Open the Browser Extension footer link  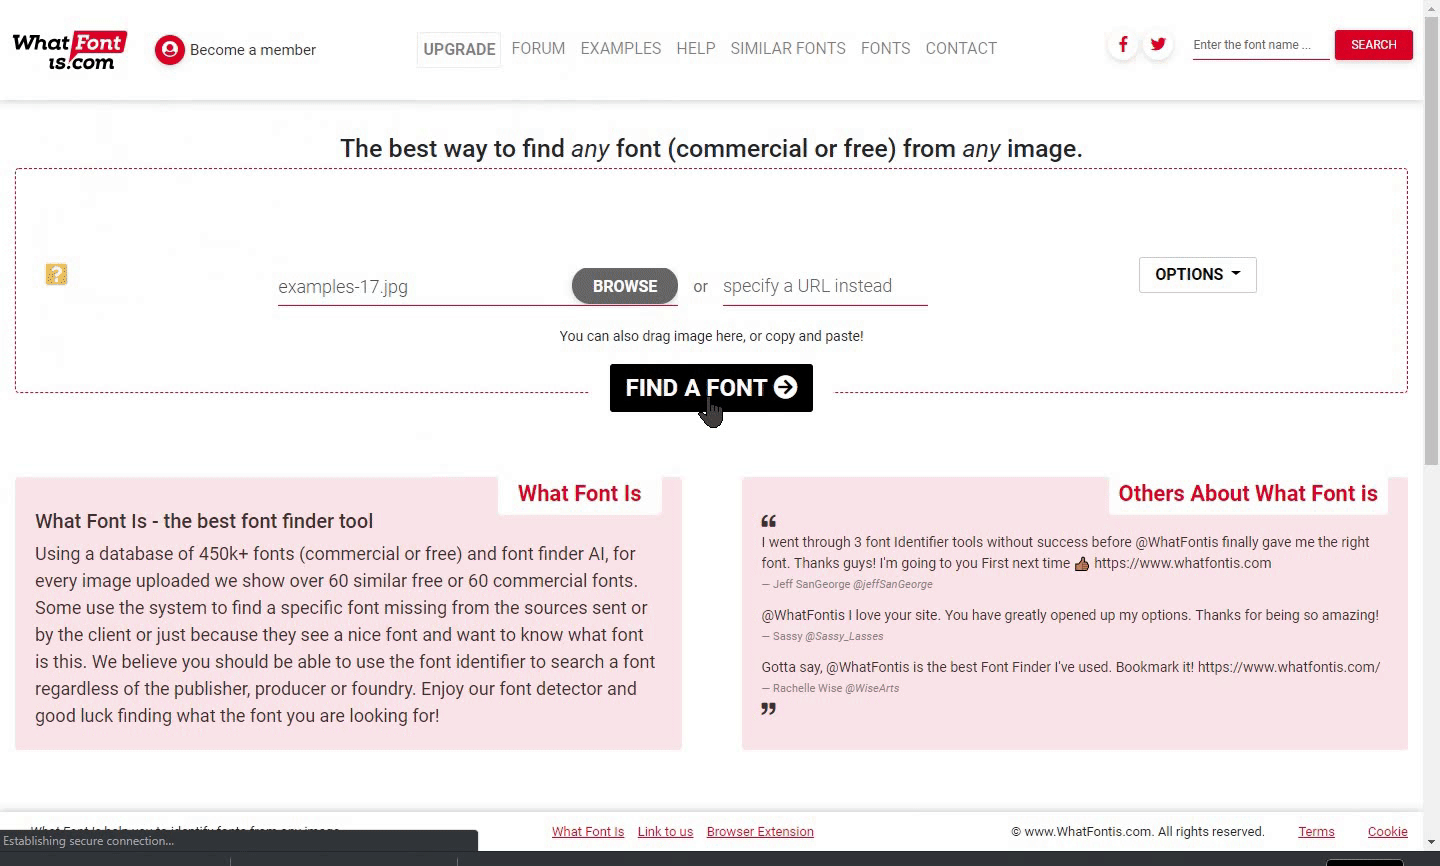[x=760, y=832]
